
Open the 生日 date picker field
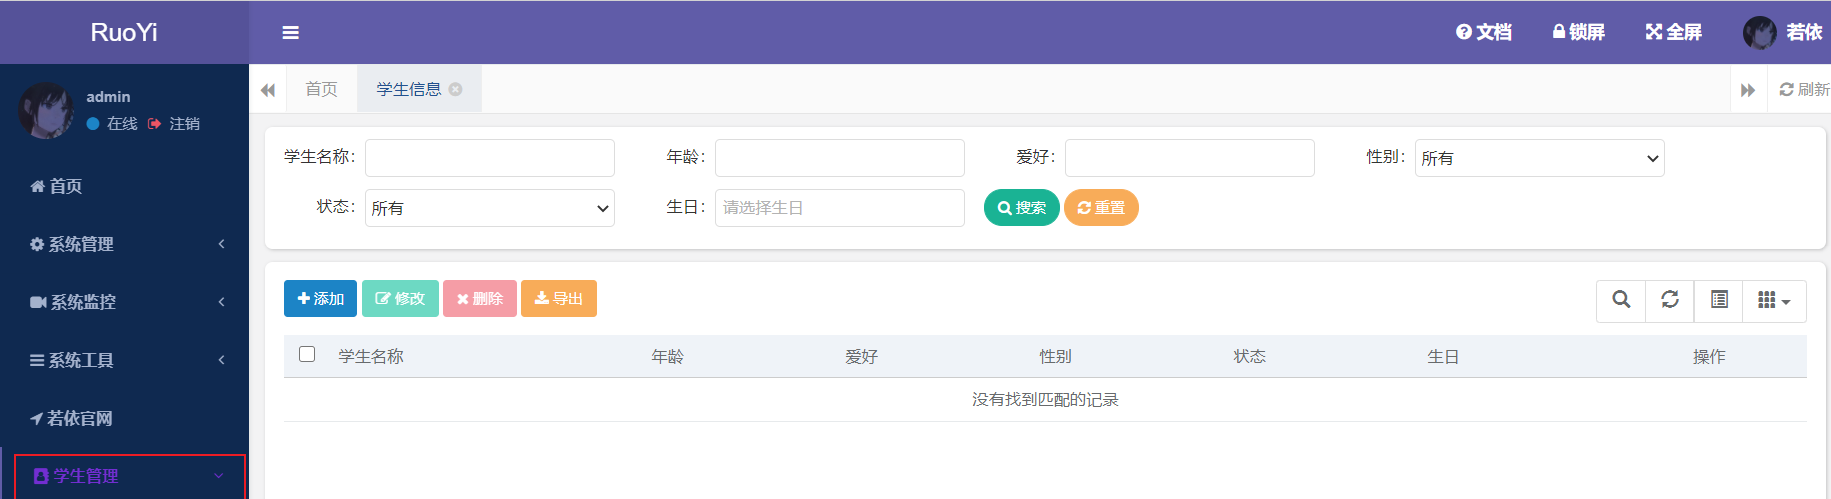[x=840, y=208]
